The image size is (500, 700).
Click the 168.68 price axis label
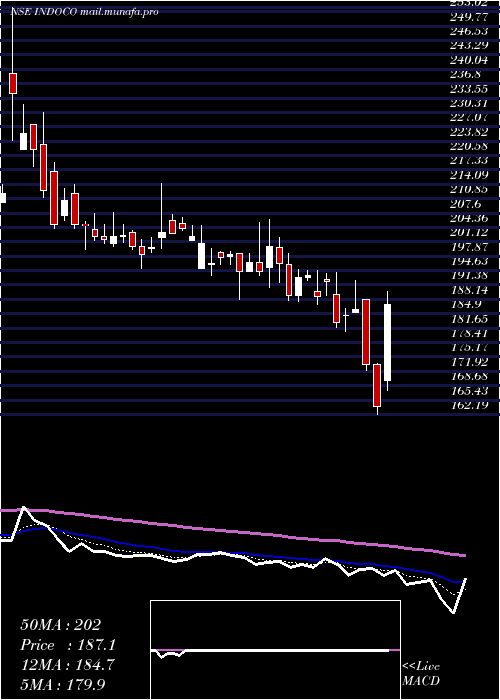click(x=471, y=375)
